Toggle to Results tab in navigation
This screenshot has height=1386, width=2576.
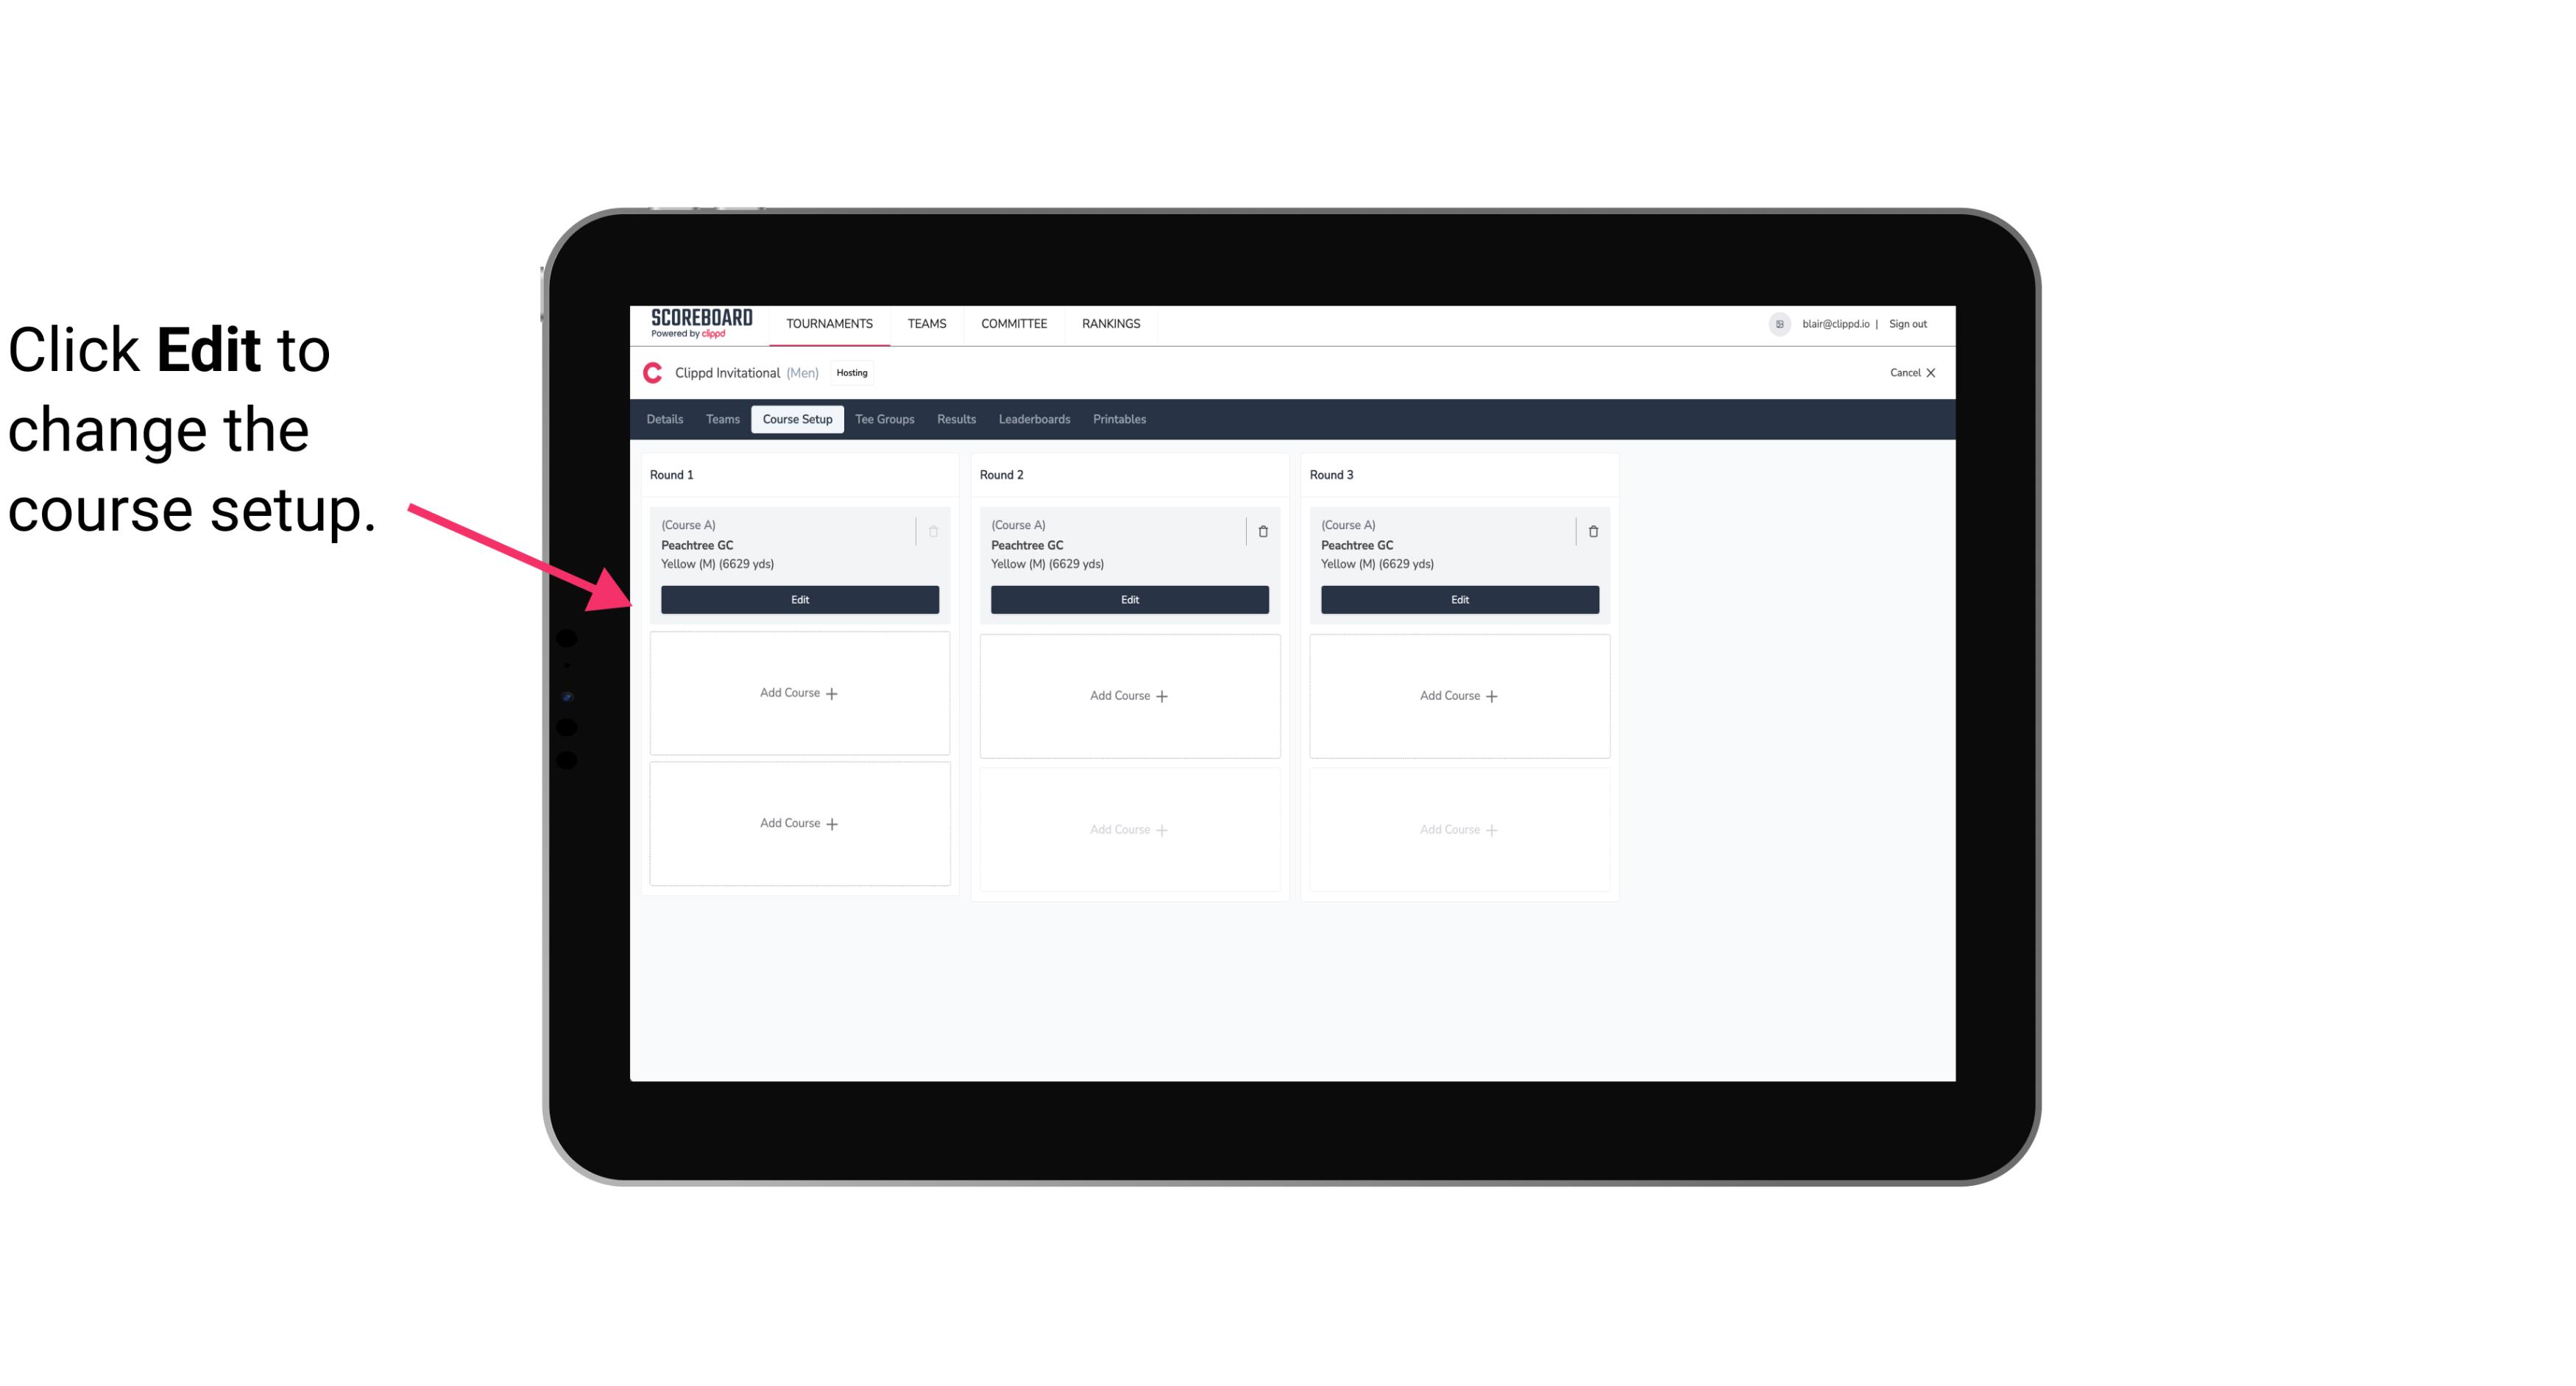pos(957,420)
